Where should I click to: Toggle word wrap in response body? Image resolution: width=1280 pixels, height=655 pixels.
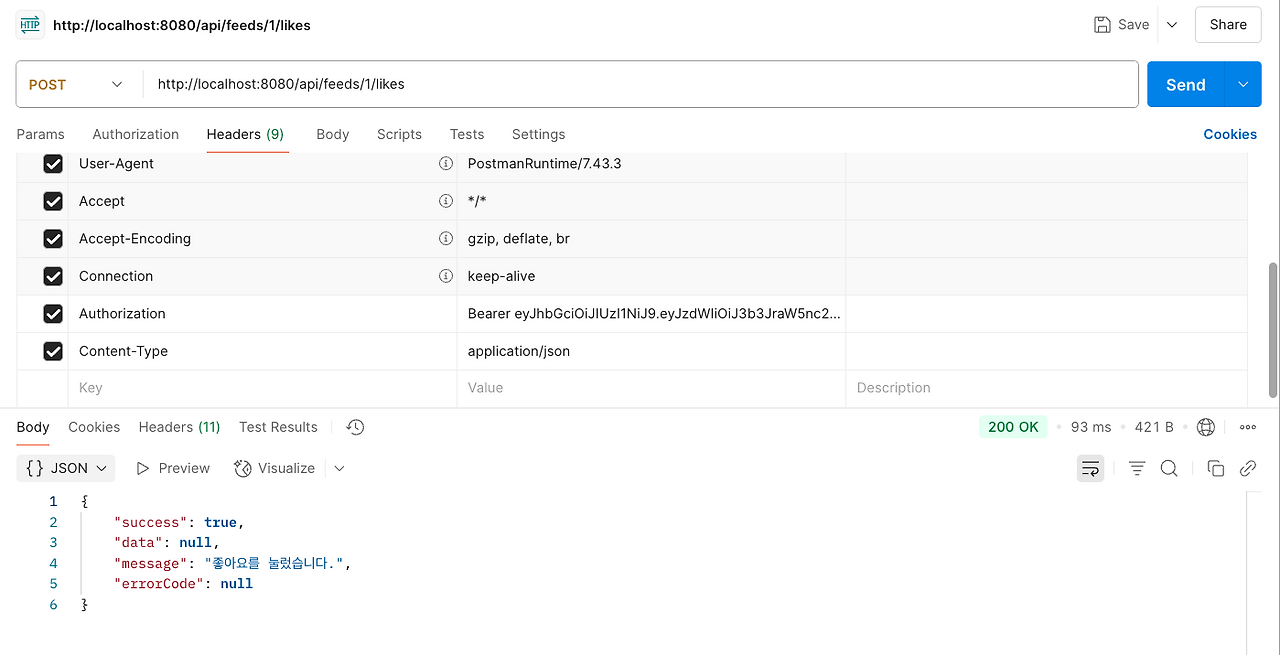[1090, 468]
